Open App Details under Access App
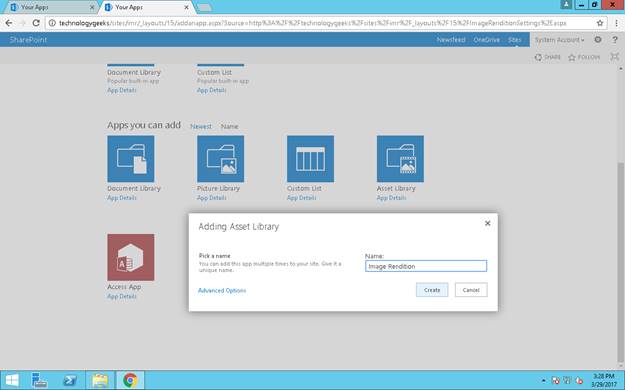The image size is (625, 390). point(122,296)
